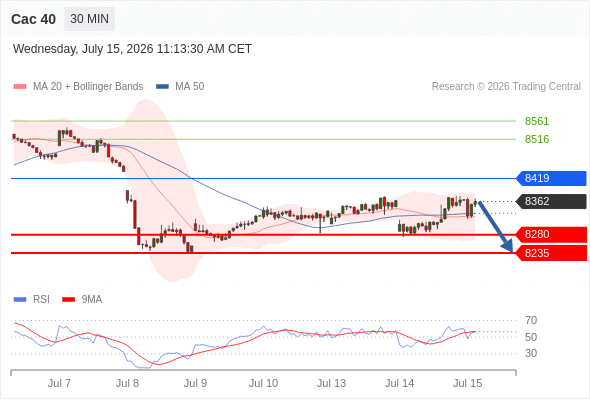
Task: Select the 8419 blue pivot price tag
Action: tap(552, 178)
